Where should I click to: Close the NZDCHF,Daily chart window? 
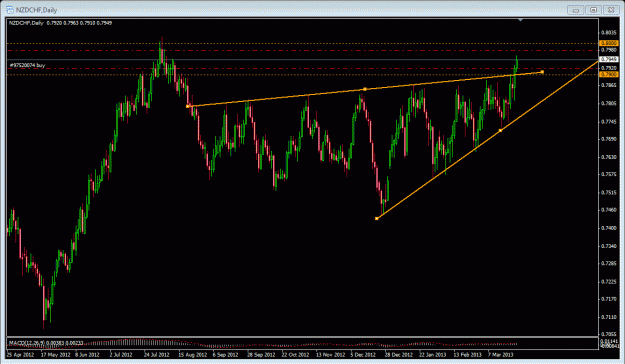611,10
